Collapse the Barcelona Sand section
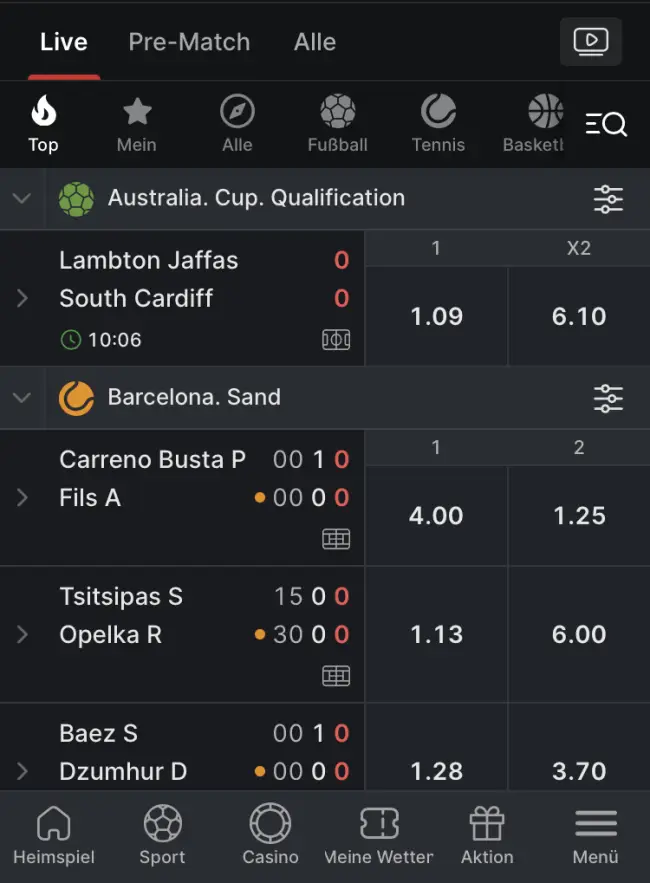The height and width of the screenshot is (883, 650). tap(22, 397)
